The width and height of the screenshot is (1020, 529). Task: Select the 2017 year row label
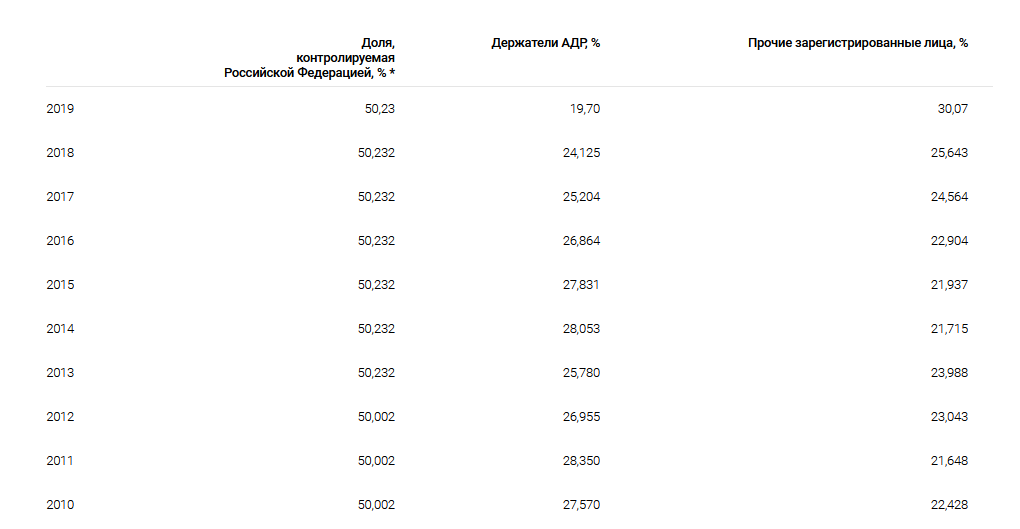point(60,197)
